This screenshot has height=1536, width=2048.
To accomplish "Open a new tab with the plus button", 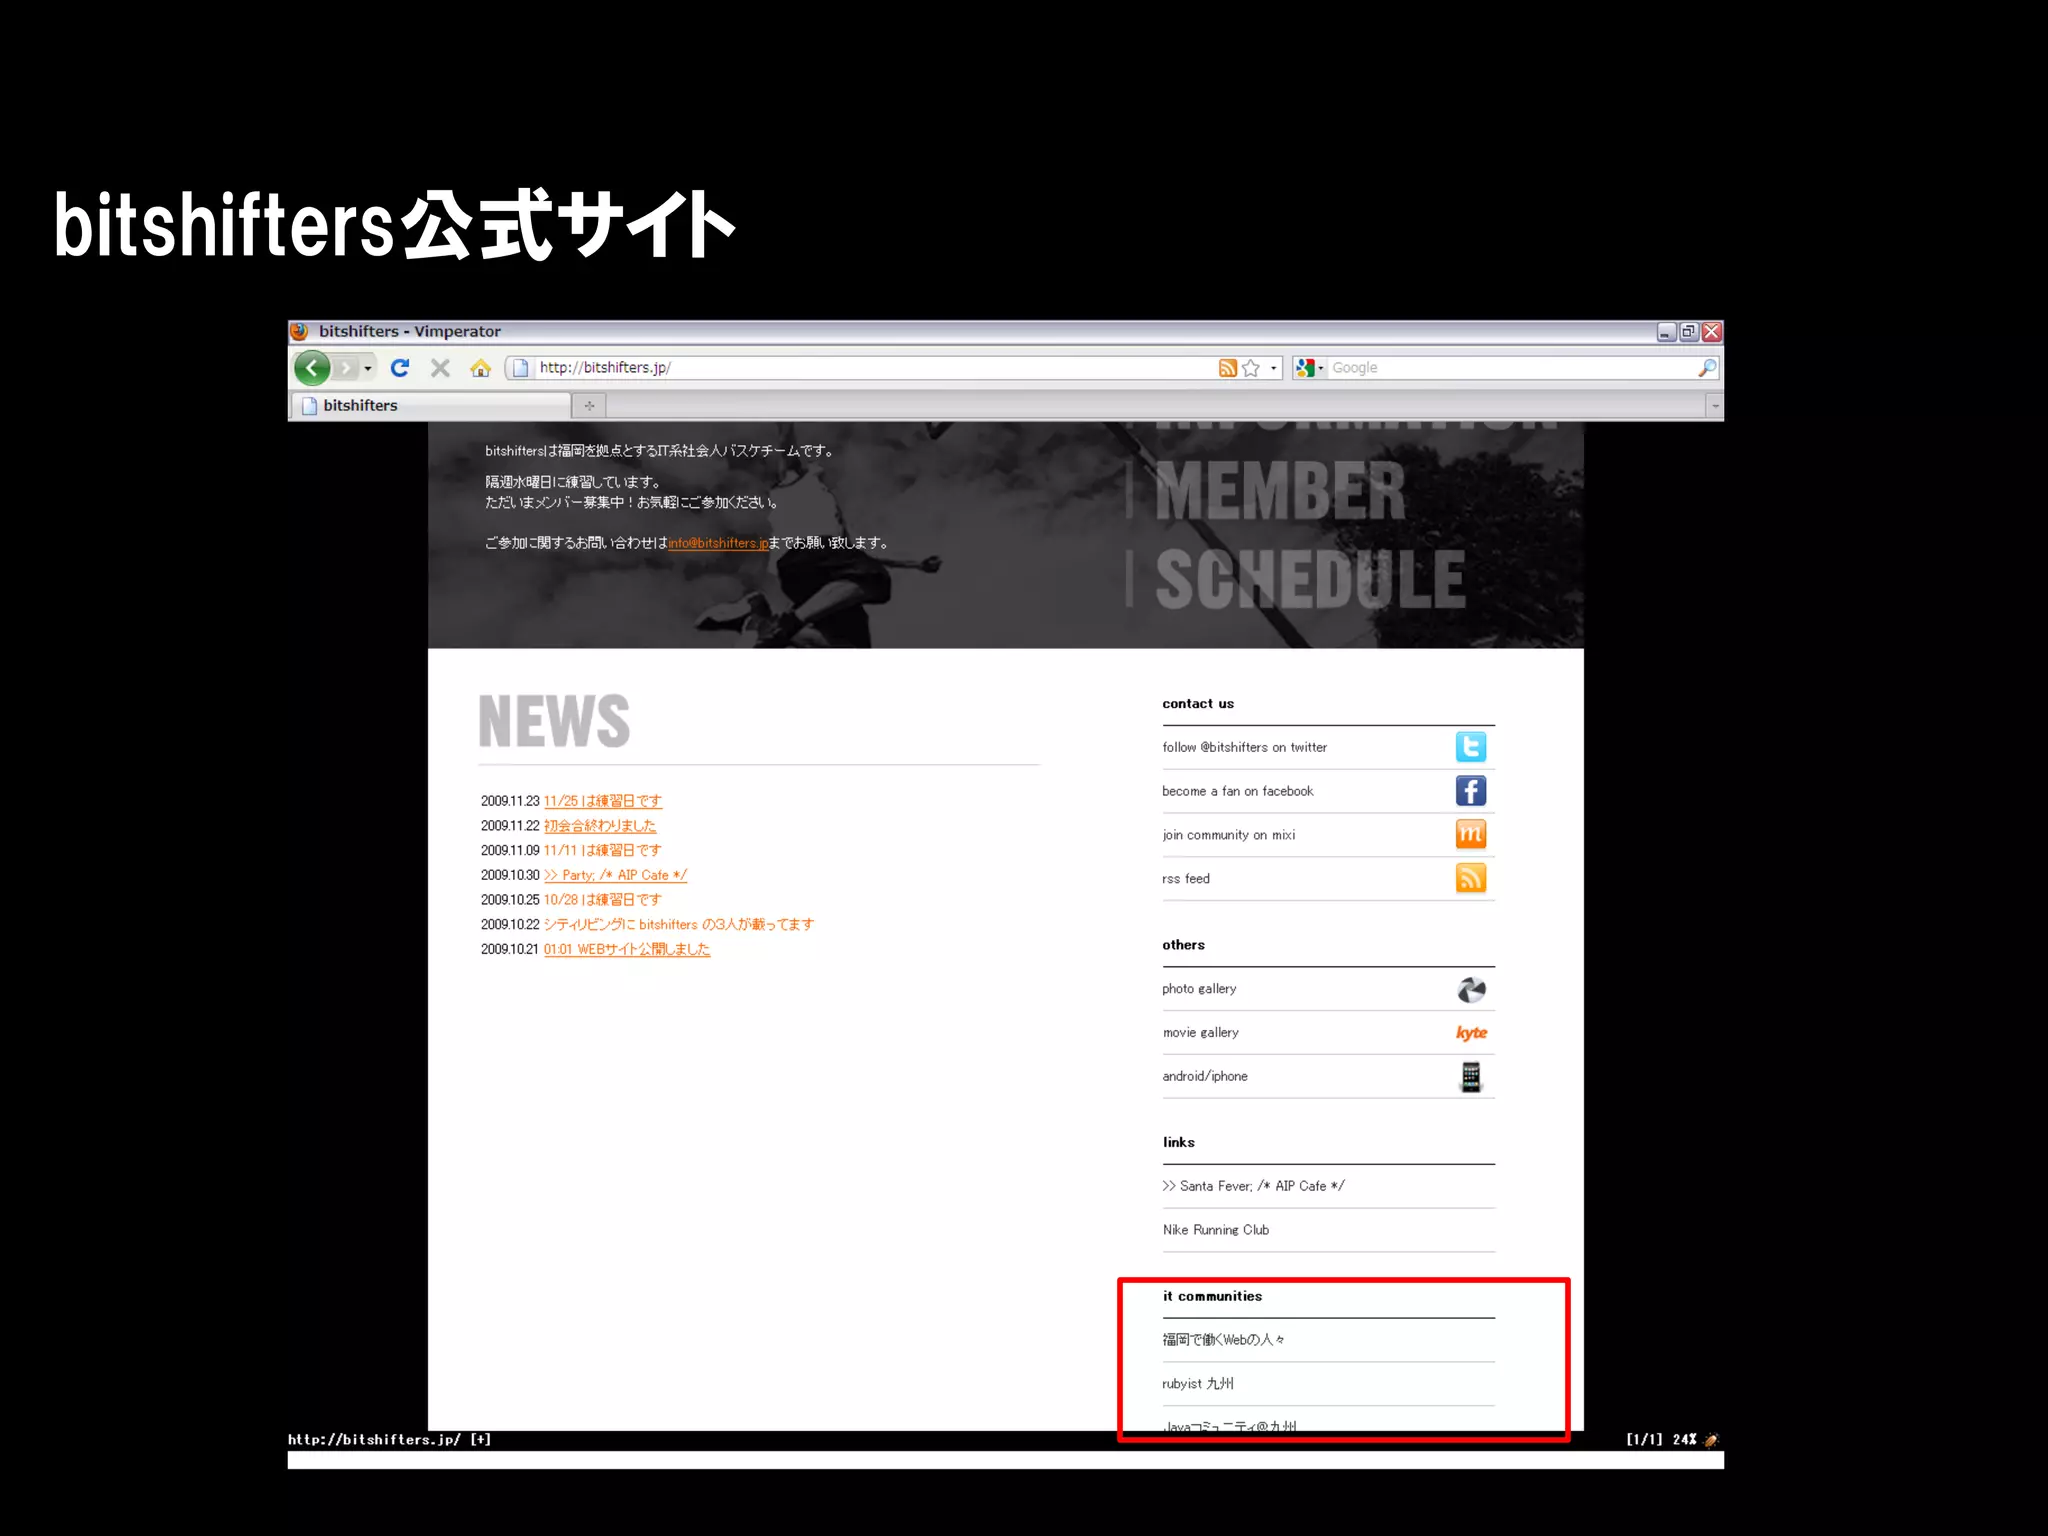I will pos(589,405).
